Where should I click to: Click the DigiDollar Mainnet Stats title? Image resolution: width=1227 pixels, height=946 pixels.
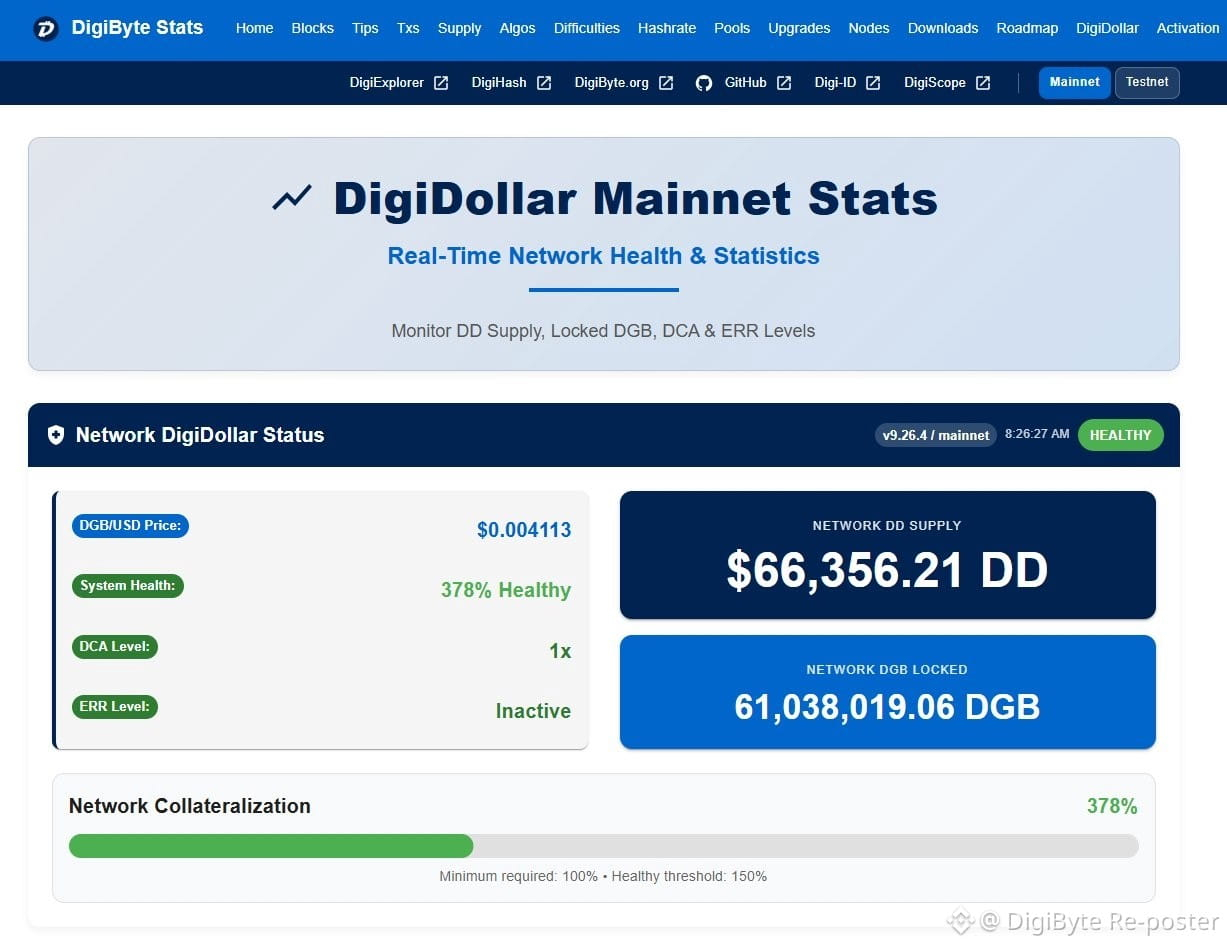click(x=635, y=198)
